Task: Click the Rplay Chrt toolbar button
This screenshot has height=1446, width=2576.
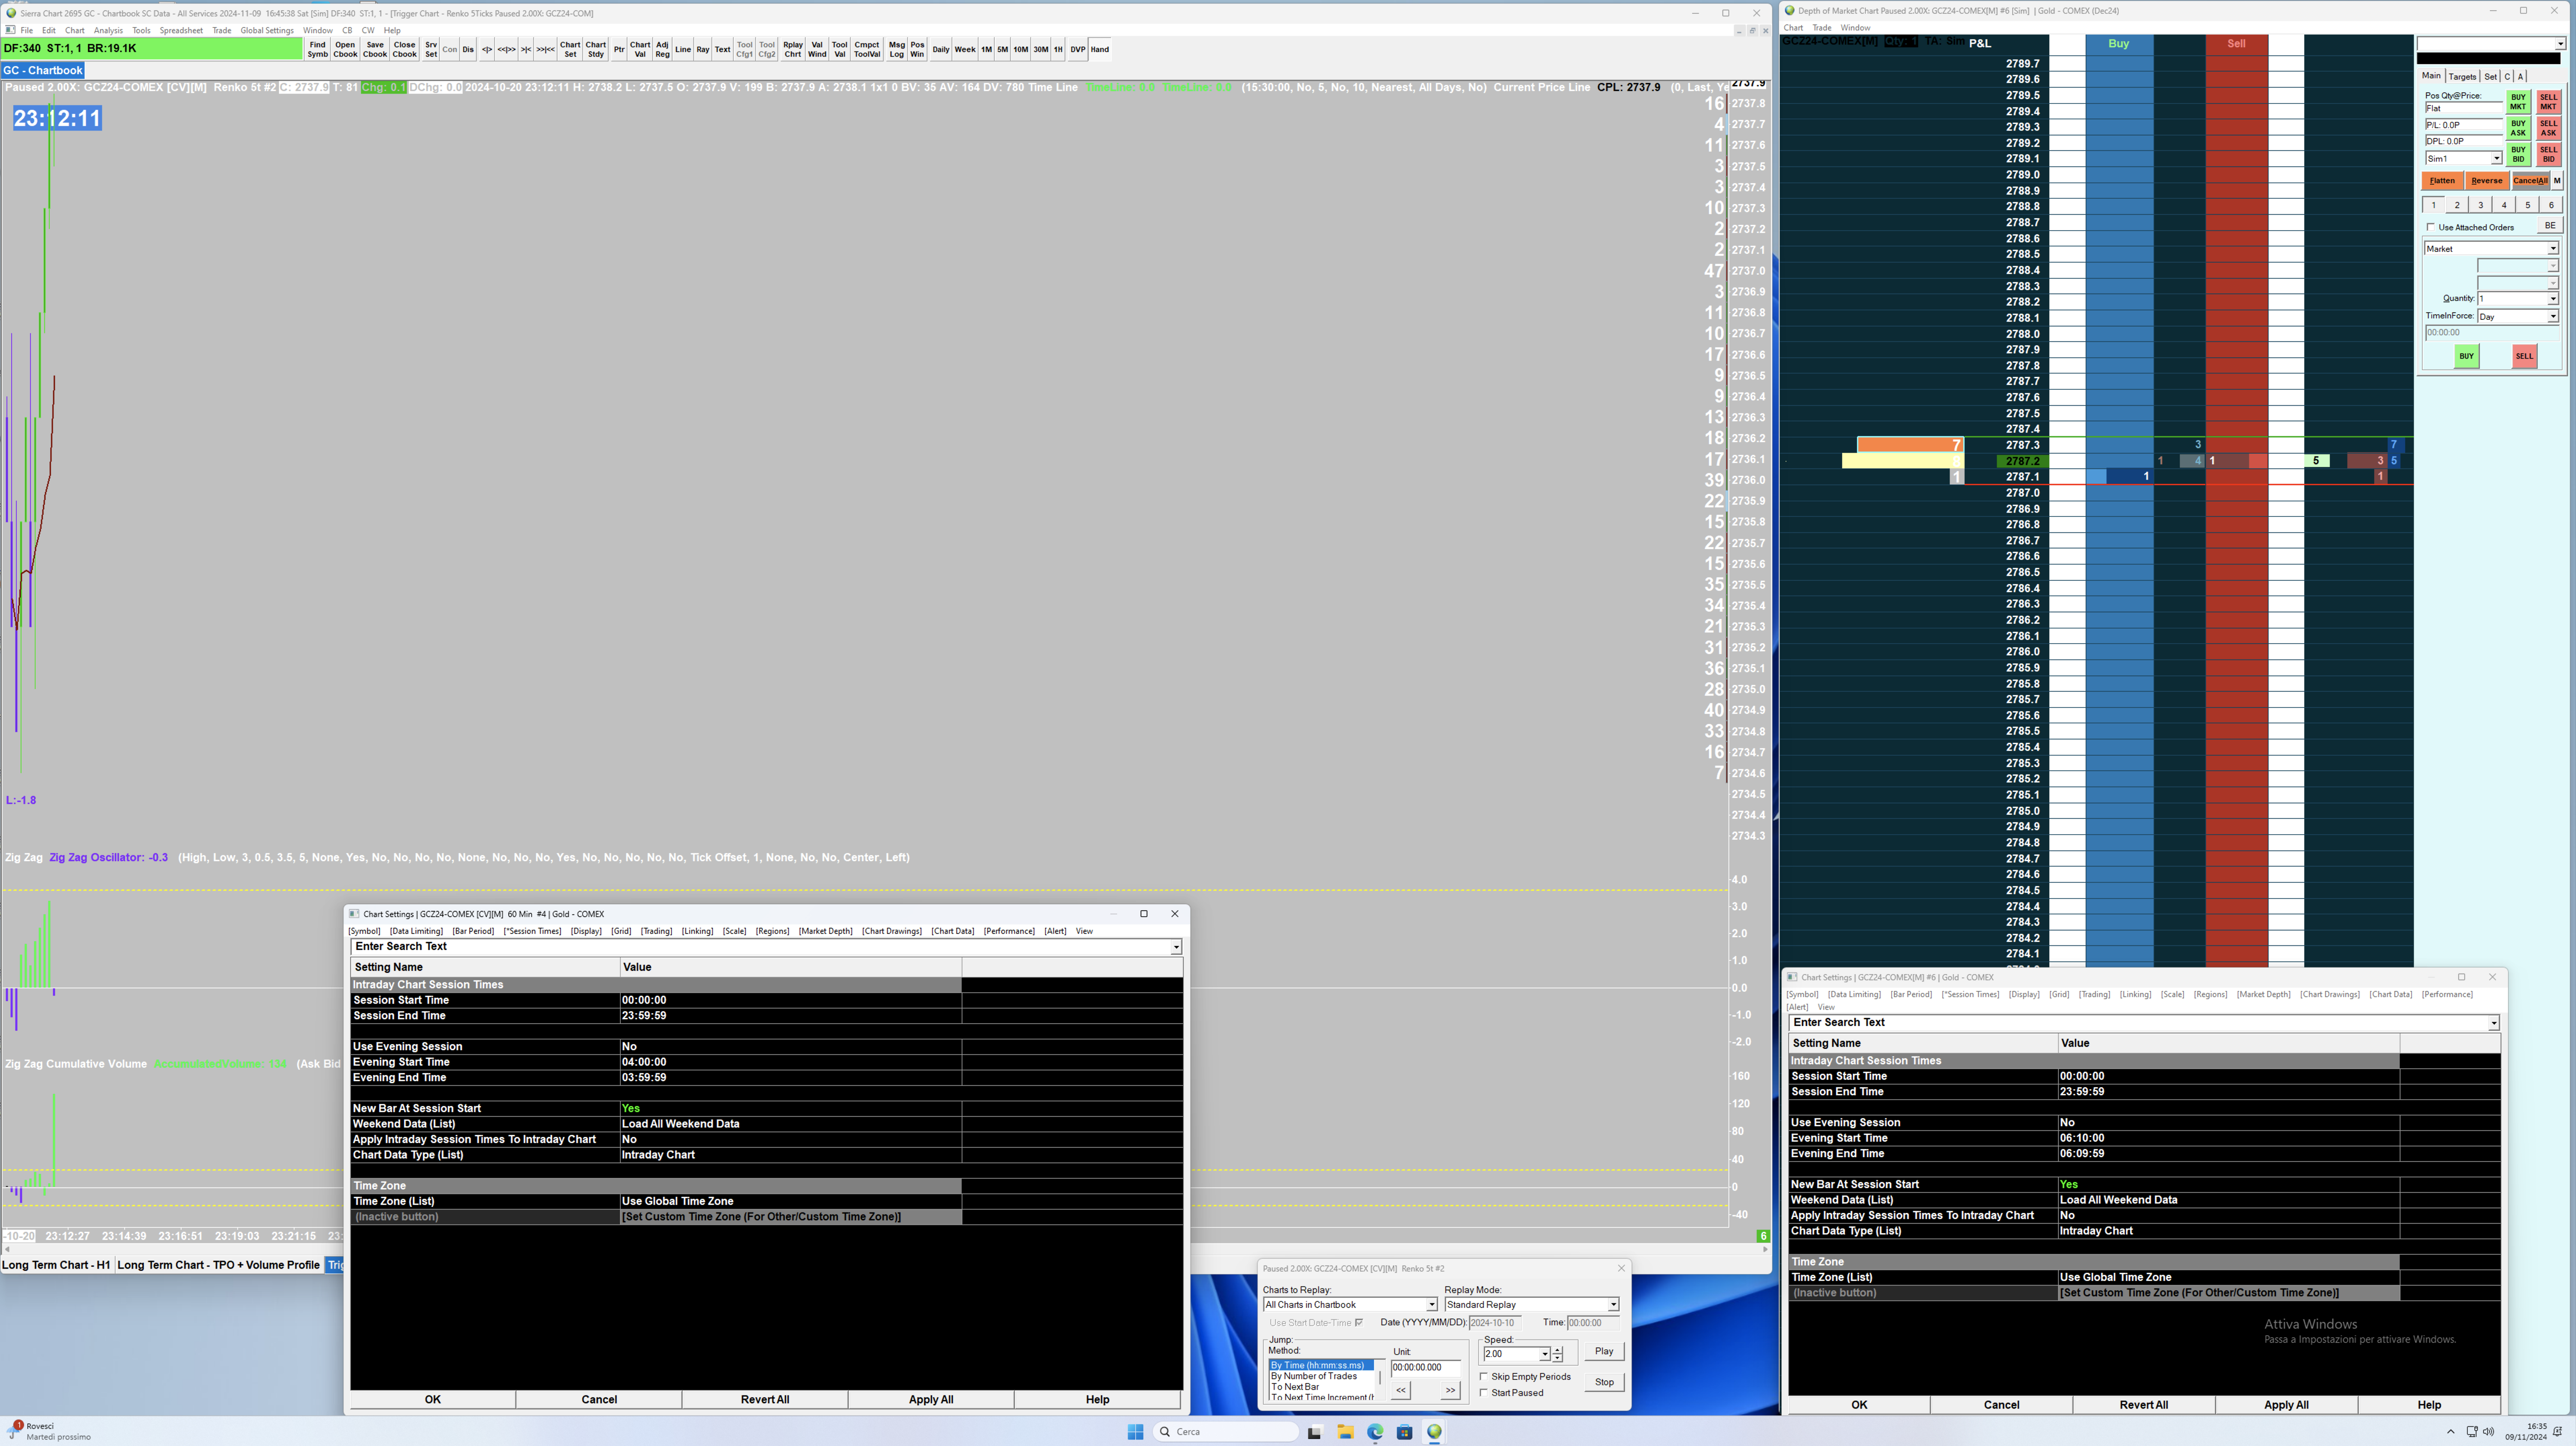Action: coord(793,49)
